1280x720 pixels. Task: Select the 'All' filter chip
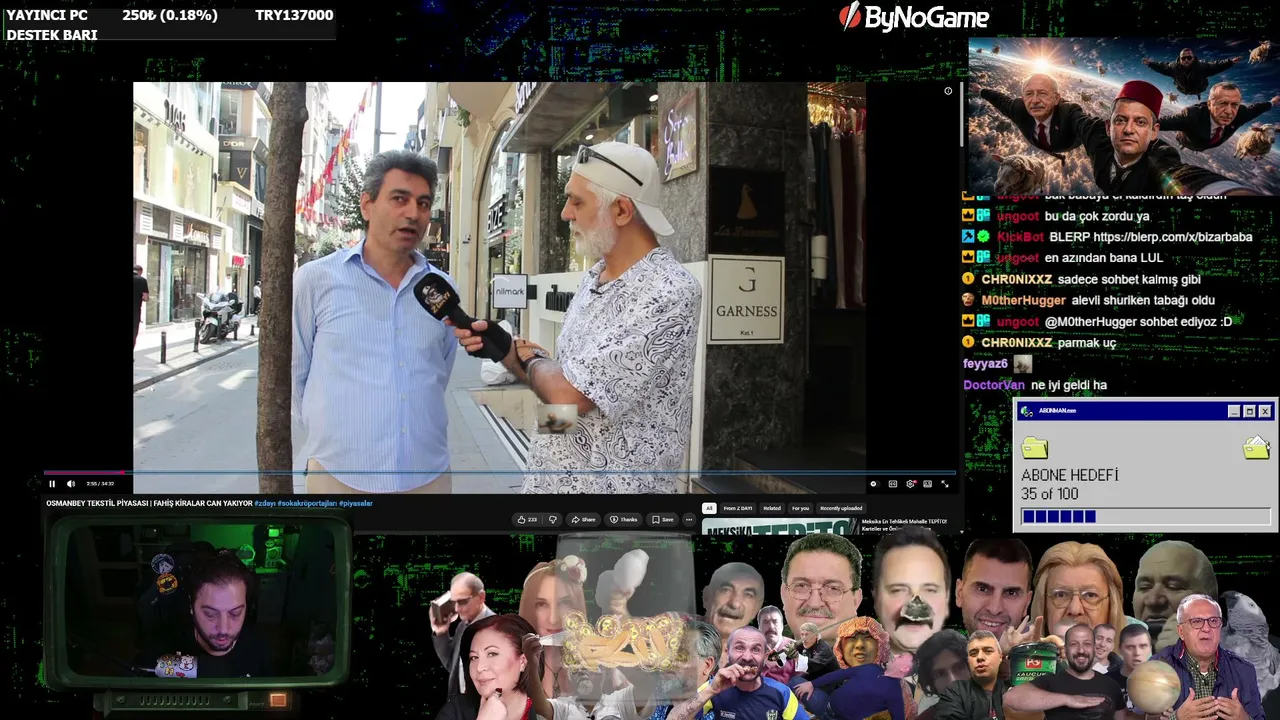[709, 508]
